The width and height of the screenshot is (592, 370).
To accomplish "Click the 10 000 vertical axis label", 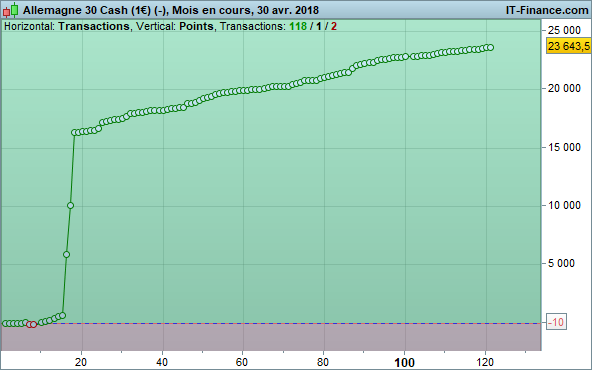I will tap(564, 205).
